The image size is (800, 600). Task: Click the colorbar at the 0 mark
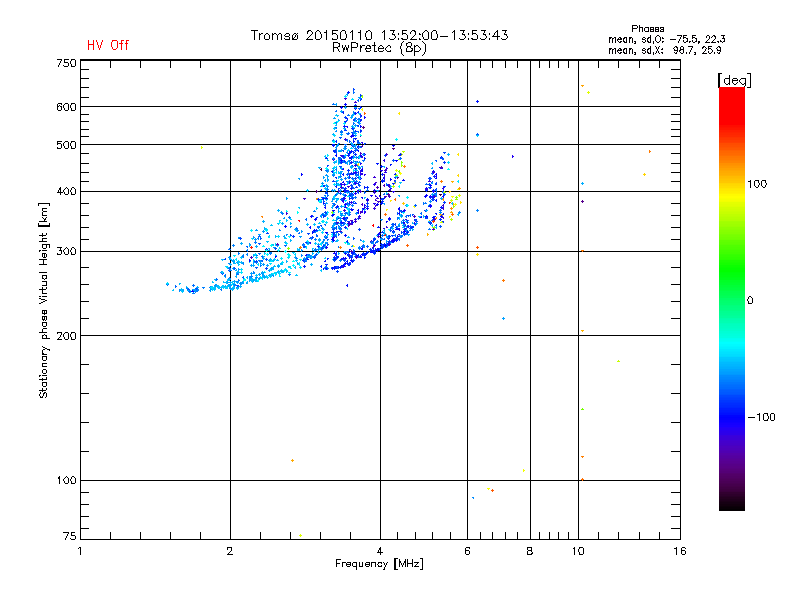tap(732, 301)
